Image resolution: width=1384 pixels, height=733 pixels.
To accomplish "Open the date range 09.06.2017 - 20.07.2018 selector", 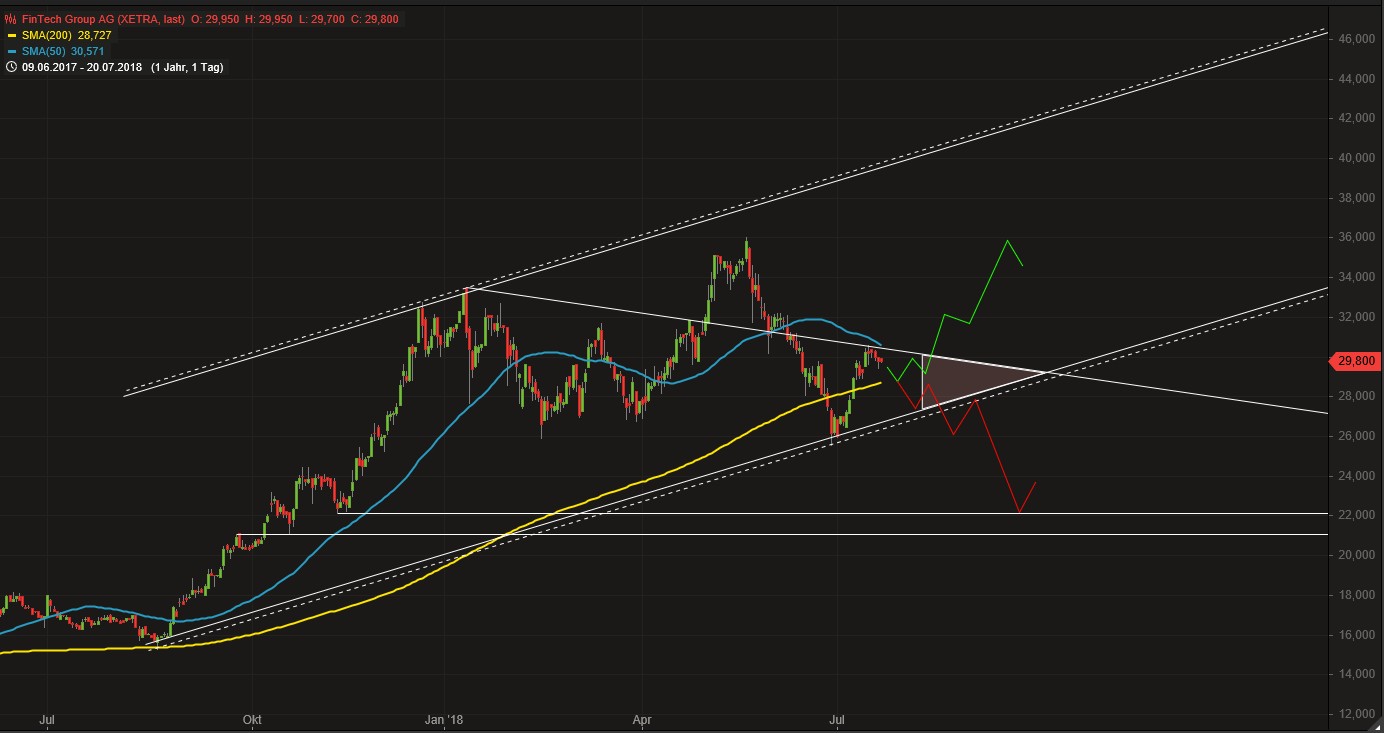I will click(x=80, y=66).
